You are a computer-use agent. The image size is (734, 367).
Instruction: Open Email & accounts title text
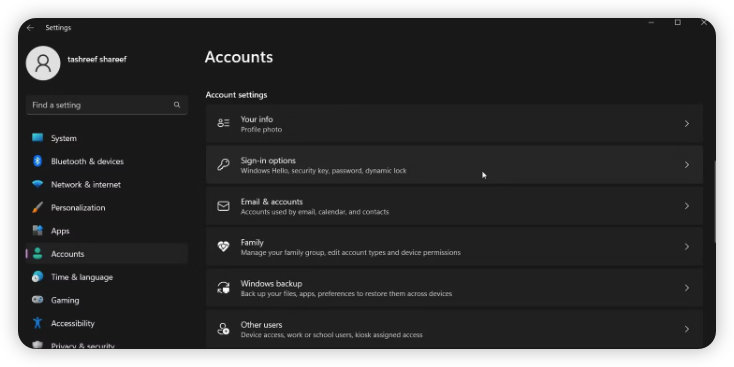(272, 202)
